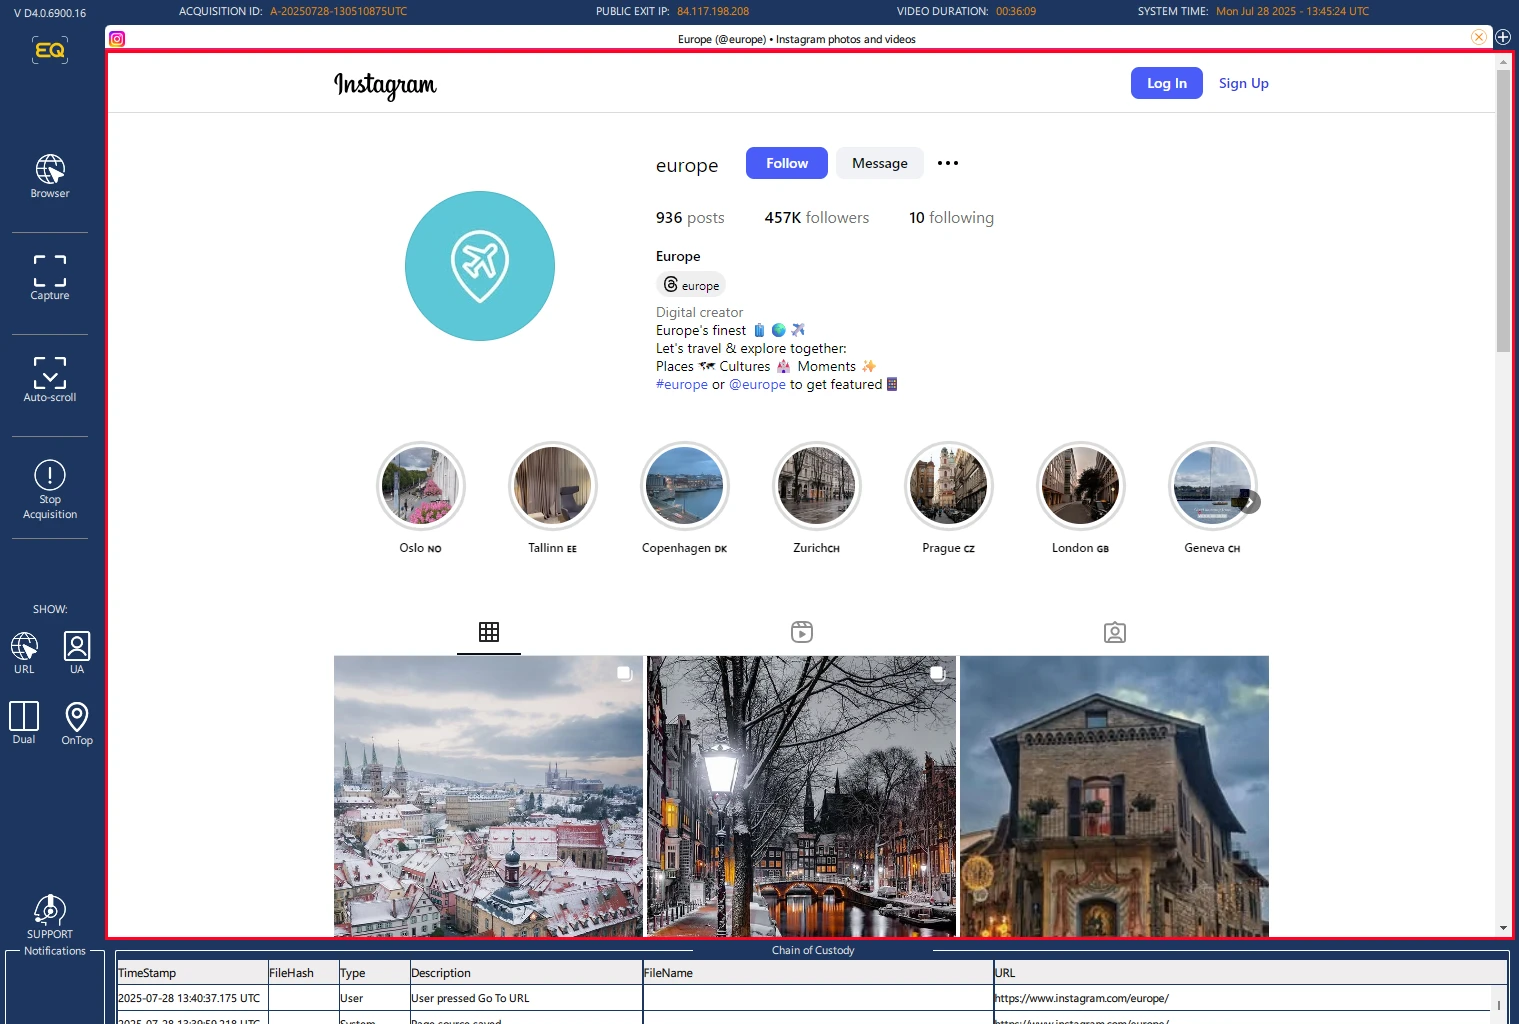Open the Sign Up link
Image resolution: width=1519 pixels, height=1024 pixels.
pos(1243,83)
